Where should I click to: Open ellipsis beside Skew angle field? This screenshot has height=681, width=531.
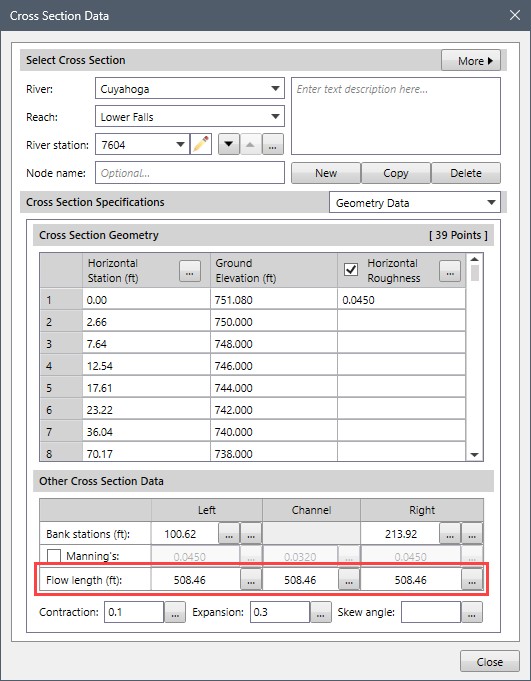(x=472, y=612)
